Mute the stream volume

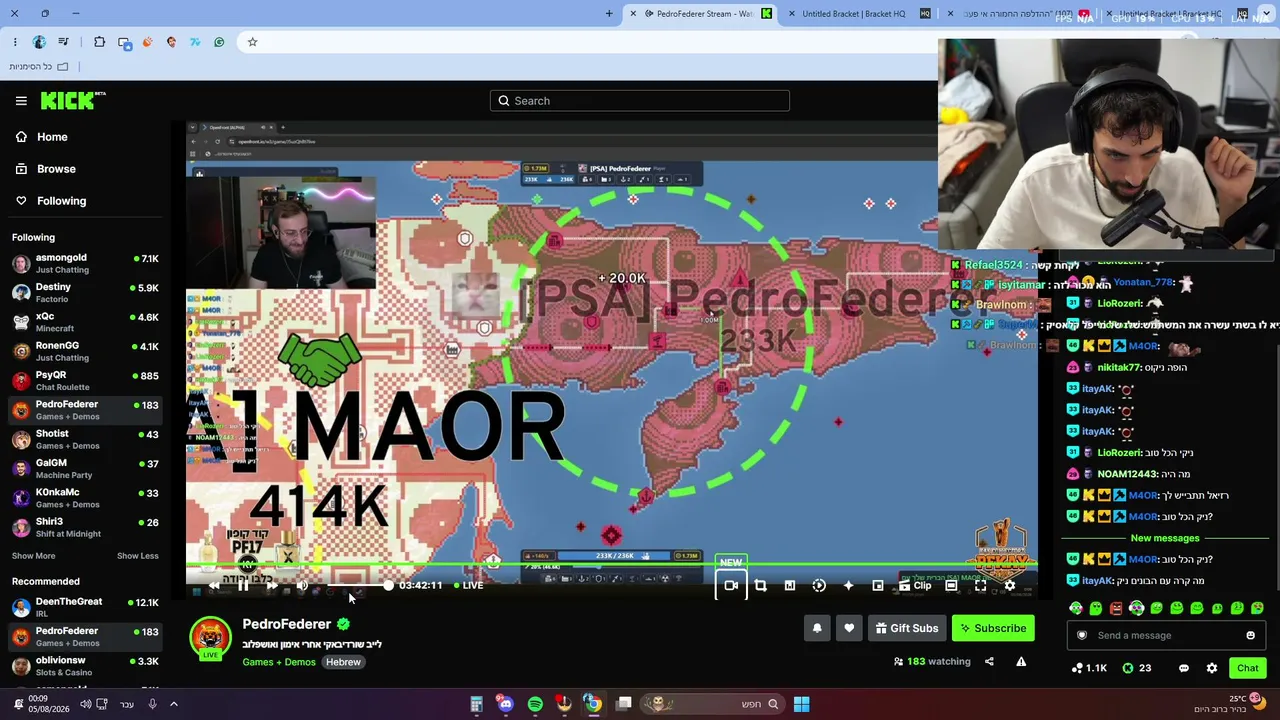[302, 586]
